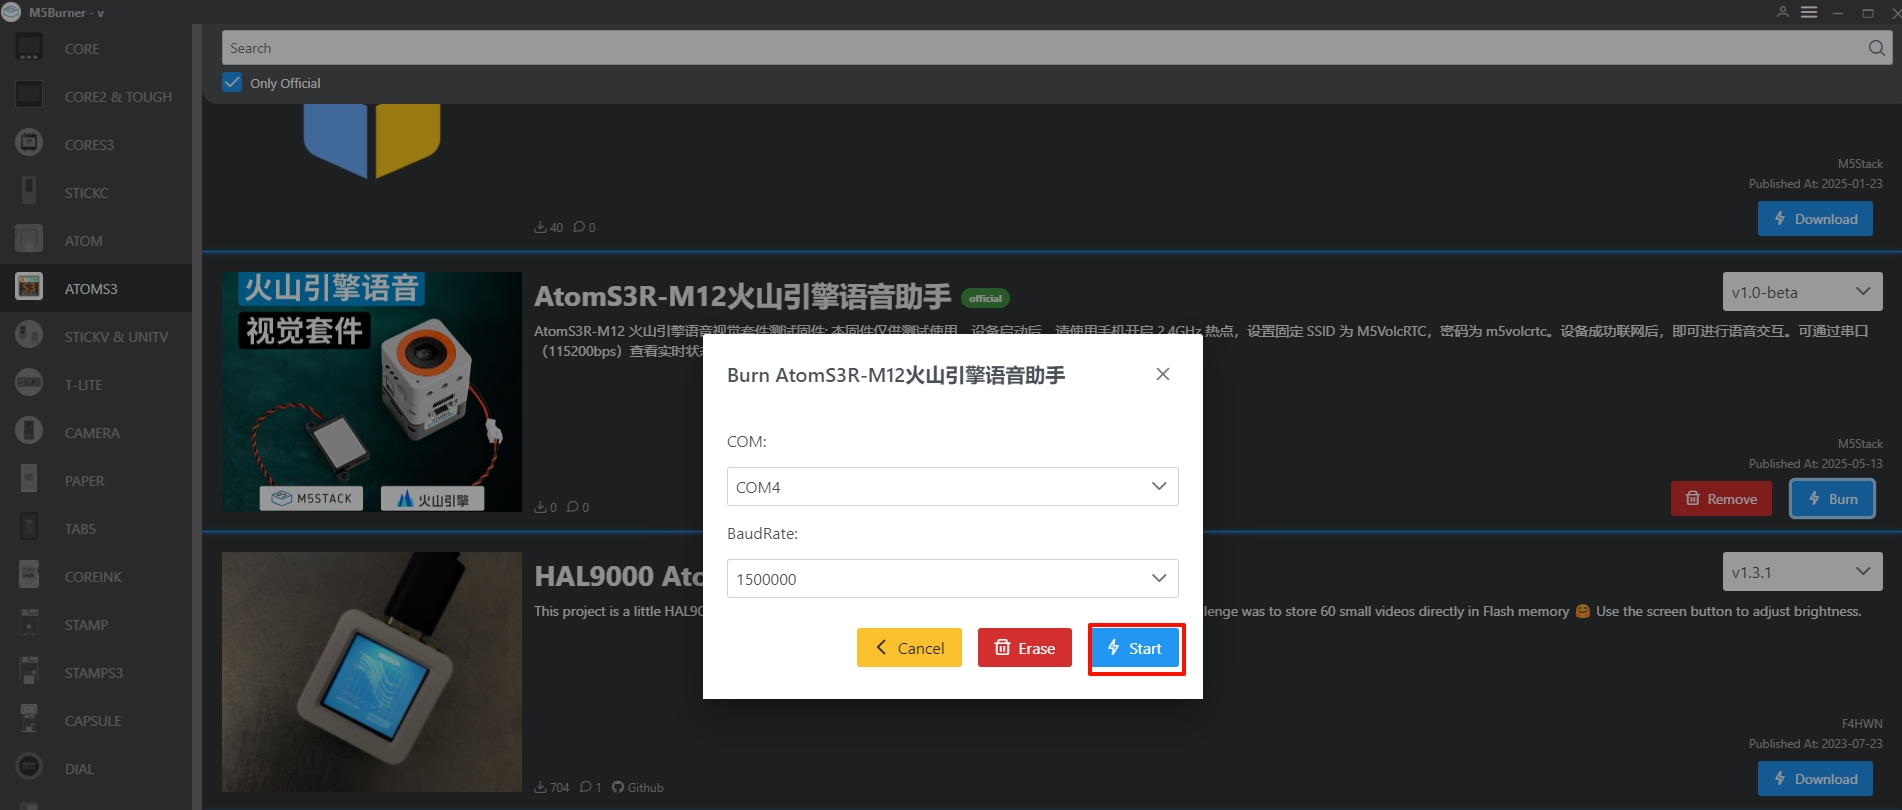
Task: Open the hamburger menu icon
Action: tap(1809, 12)
